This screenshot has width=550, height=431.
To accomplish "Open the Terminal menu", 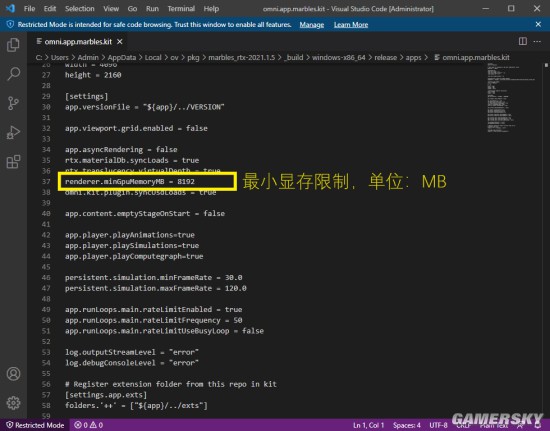I will coord(181,9).
